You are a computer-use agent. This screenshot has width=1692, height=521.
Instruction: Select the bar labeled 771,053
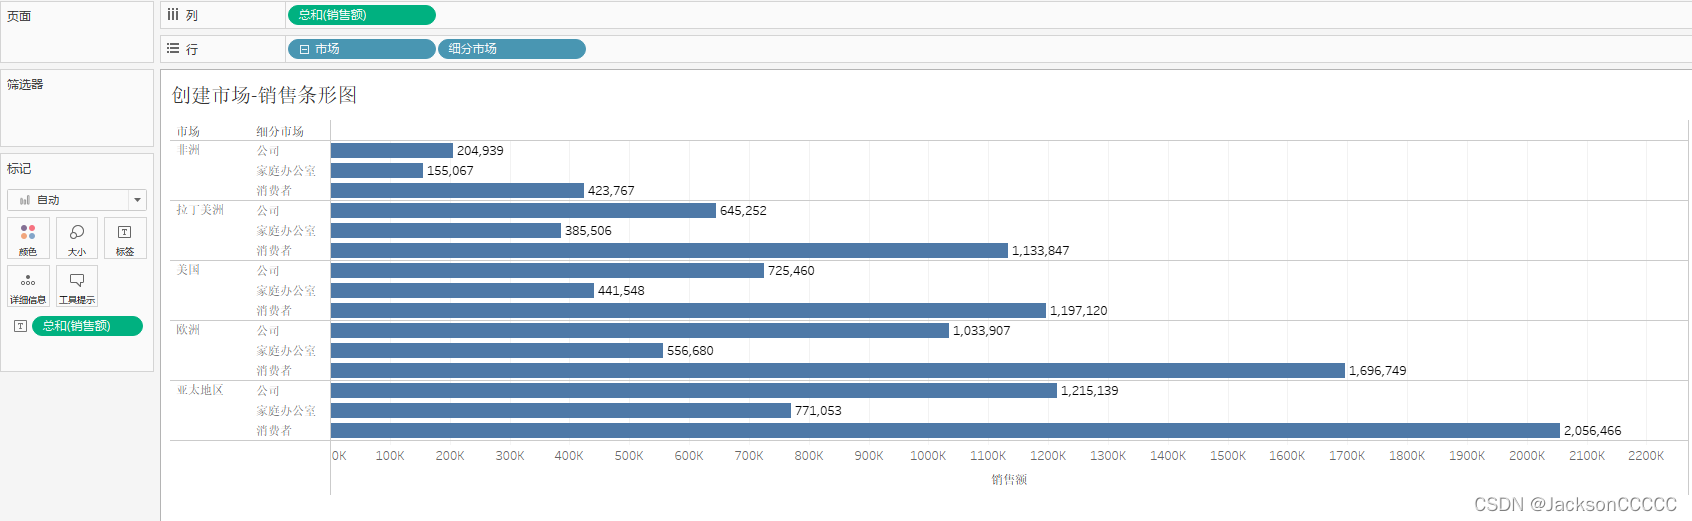click(561, 410)
